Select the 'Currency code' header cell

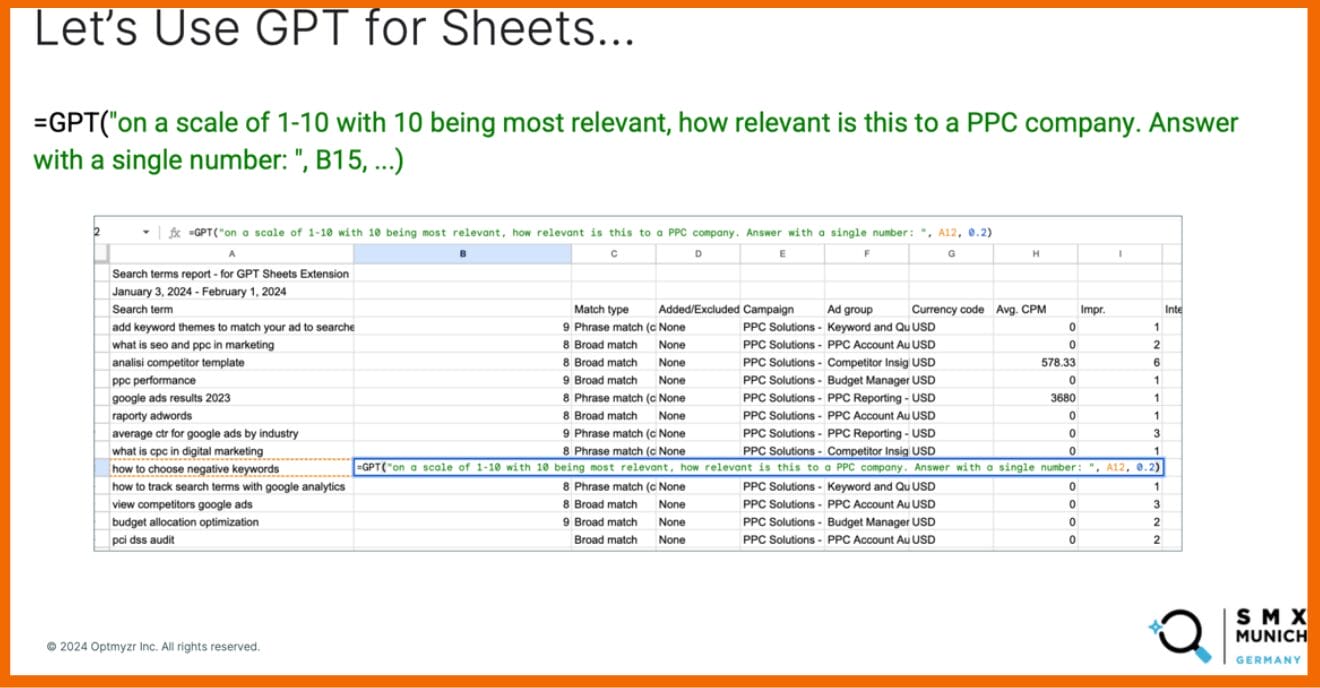pos(950,309)
